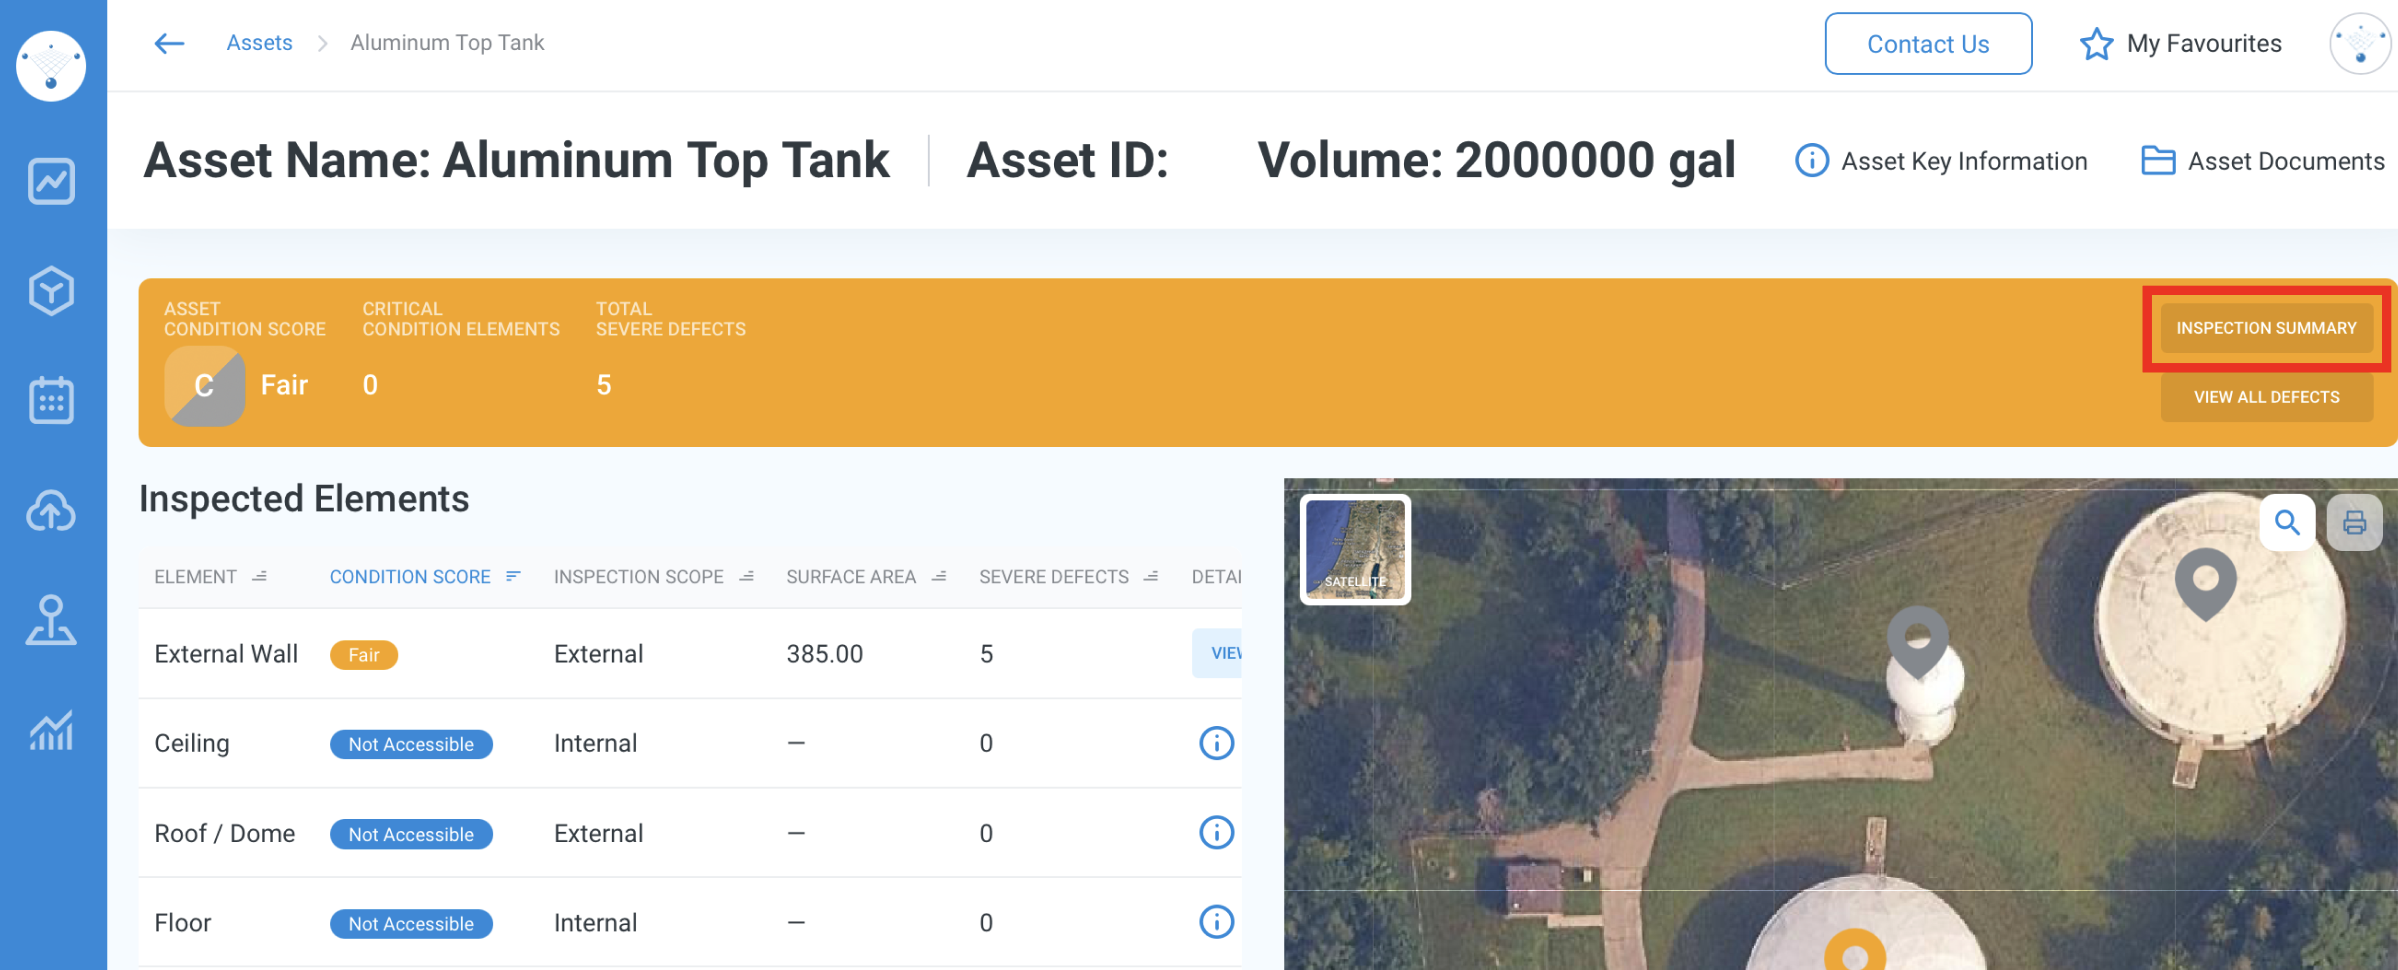Click the Assets breadcrumb link

tap(259, 43)
